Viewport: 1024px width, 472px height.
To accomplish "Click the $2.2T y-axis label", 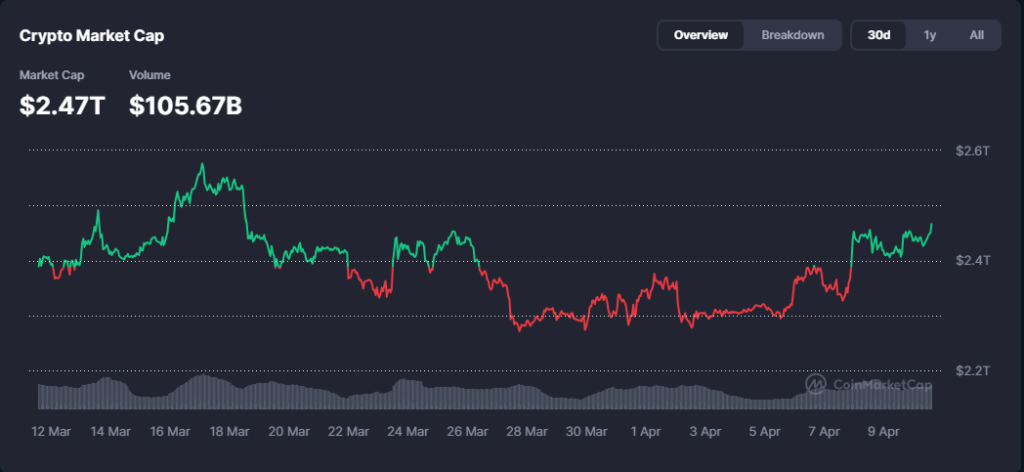I will point(972,371).
